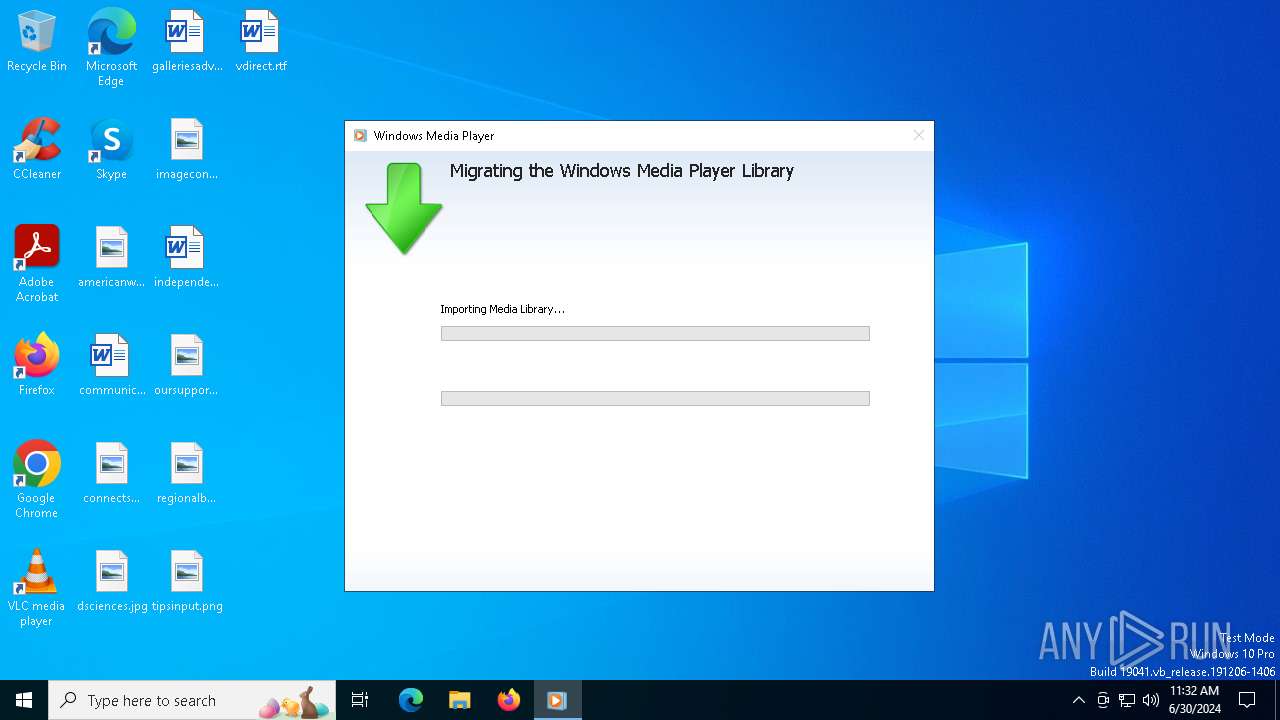1280x720 pixels.
Task: Click the second overall progress bar
Action: [655, 398]
